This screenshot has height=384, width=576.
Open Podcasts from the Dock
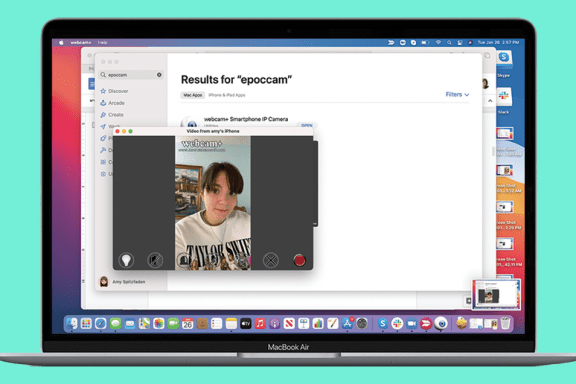click(x=274, y=323)
